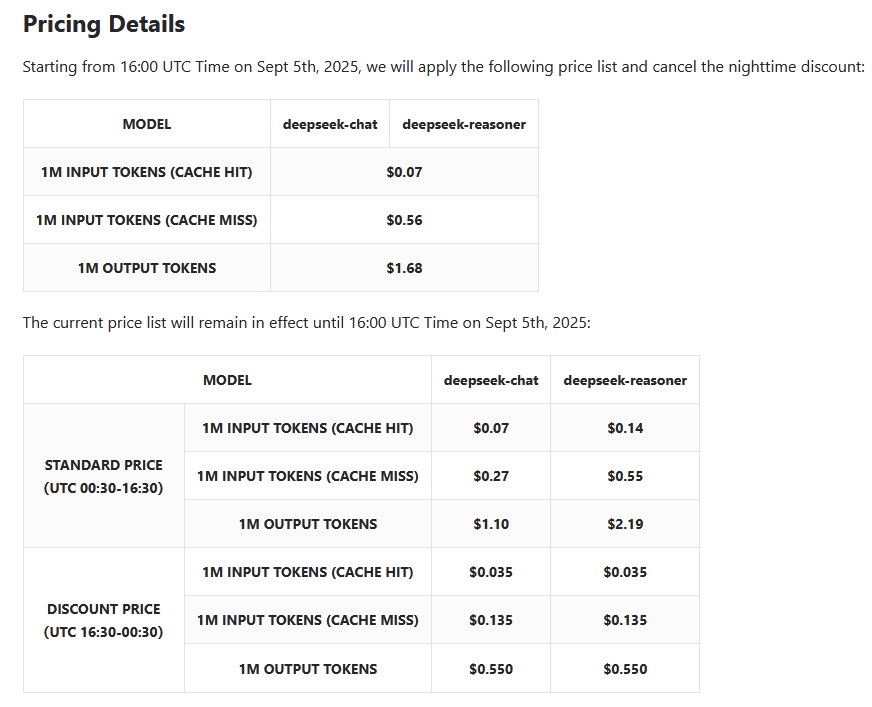Click the "current price list will remain" sentence

tap(307, 323)
